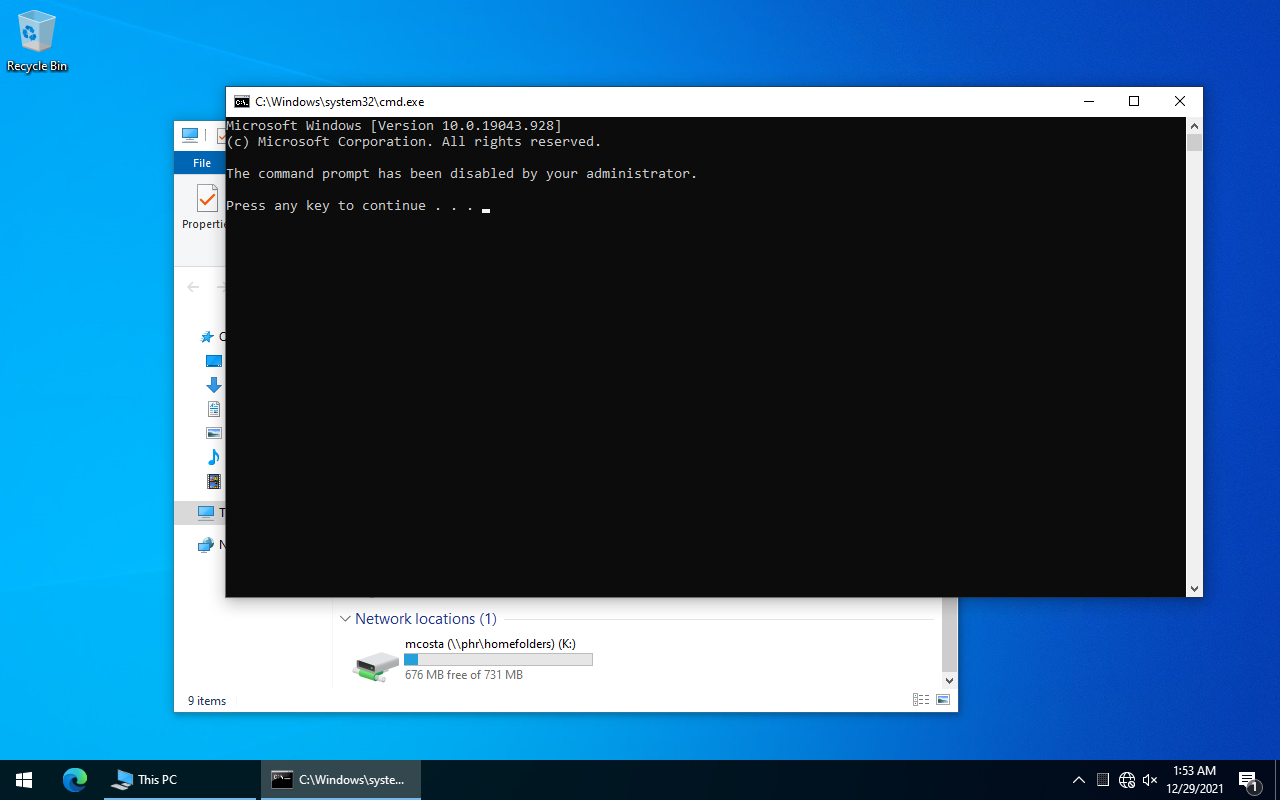Screen dimensions: 1280x800
Task: Click the cmd.exe title bar icon
Action: (241, 102)
